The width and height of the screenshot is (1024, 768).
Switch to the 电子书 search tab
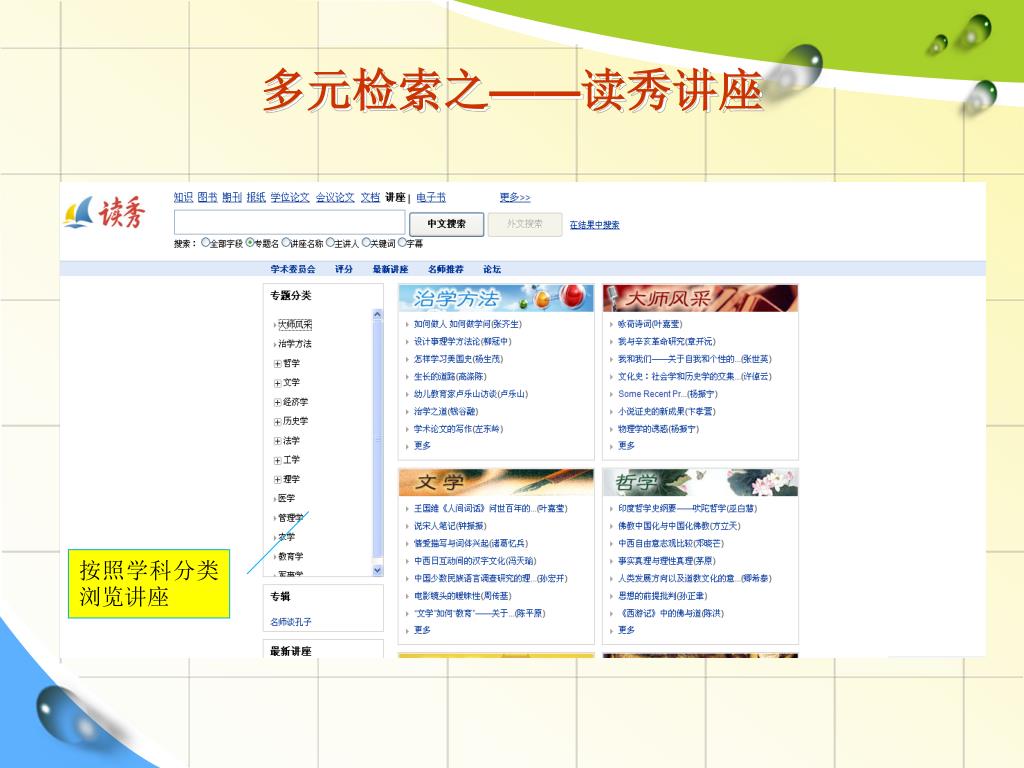431,197
